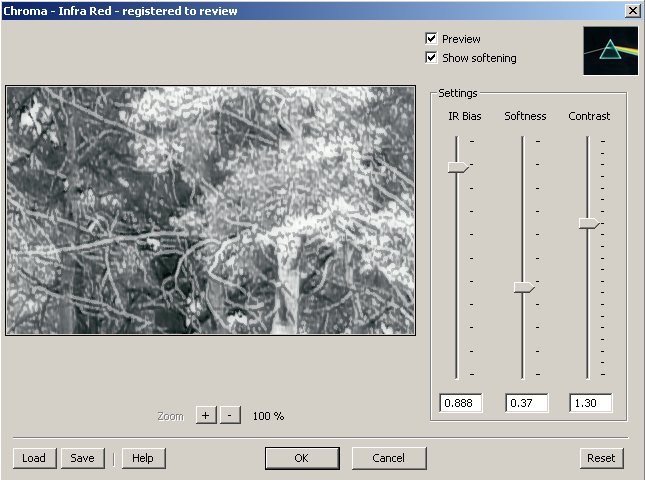Screen dimensions: 645x480
Task: Click the Cancel button
Action: [389, 458]
